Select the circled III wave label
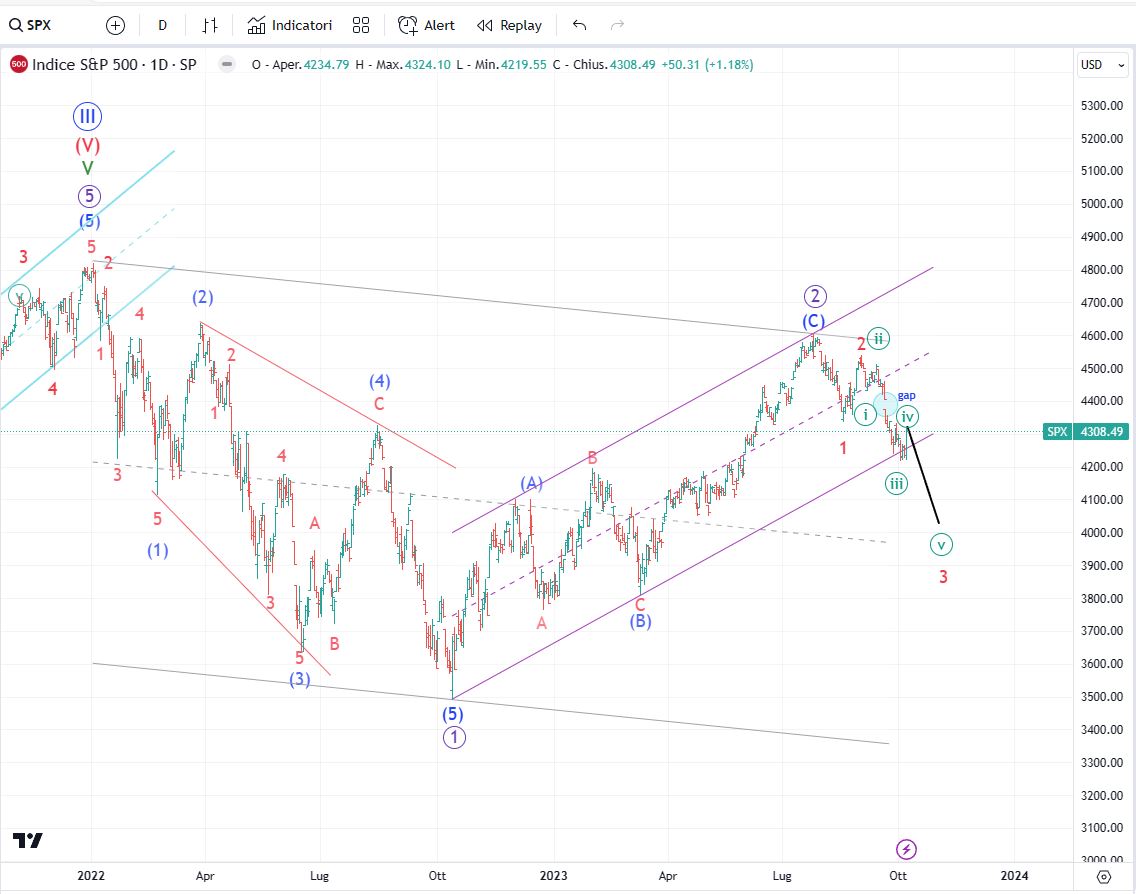This screenshot has height=894, width=1136. pos(87,116)
